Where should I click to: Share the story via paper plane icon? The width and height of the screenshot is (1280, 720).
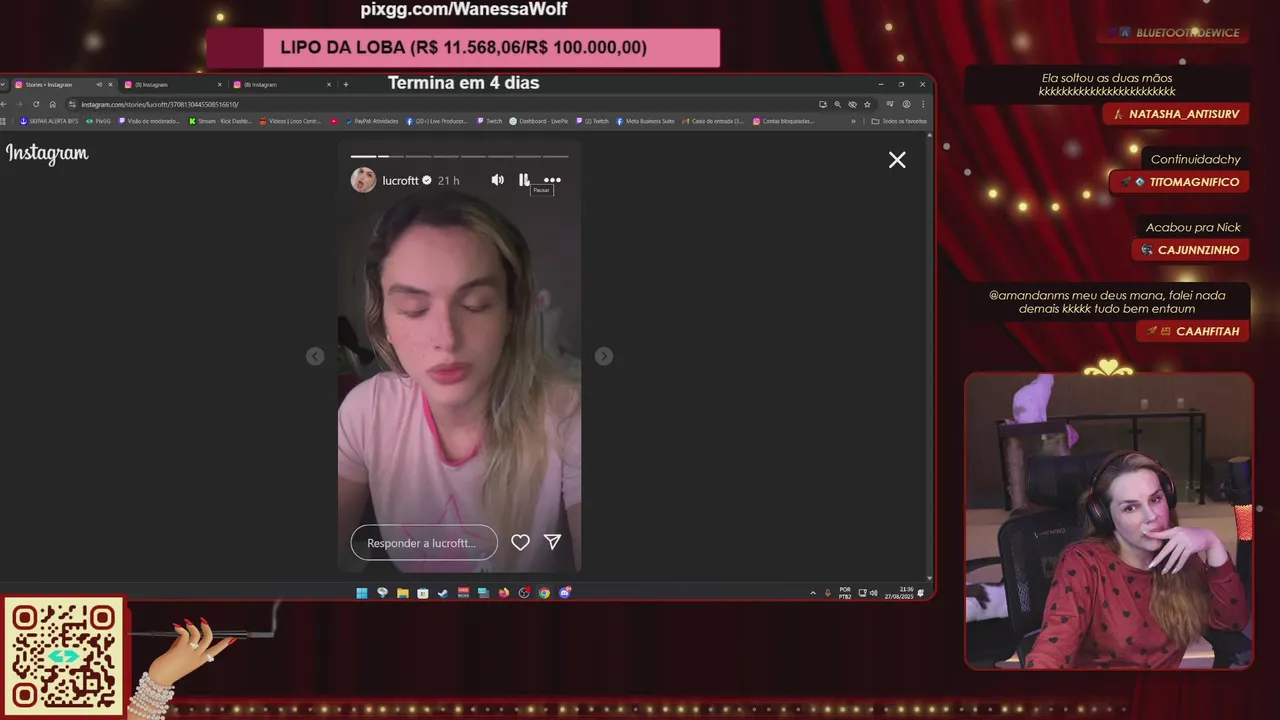coord(552,542)
